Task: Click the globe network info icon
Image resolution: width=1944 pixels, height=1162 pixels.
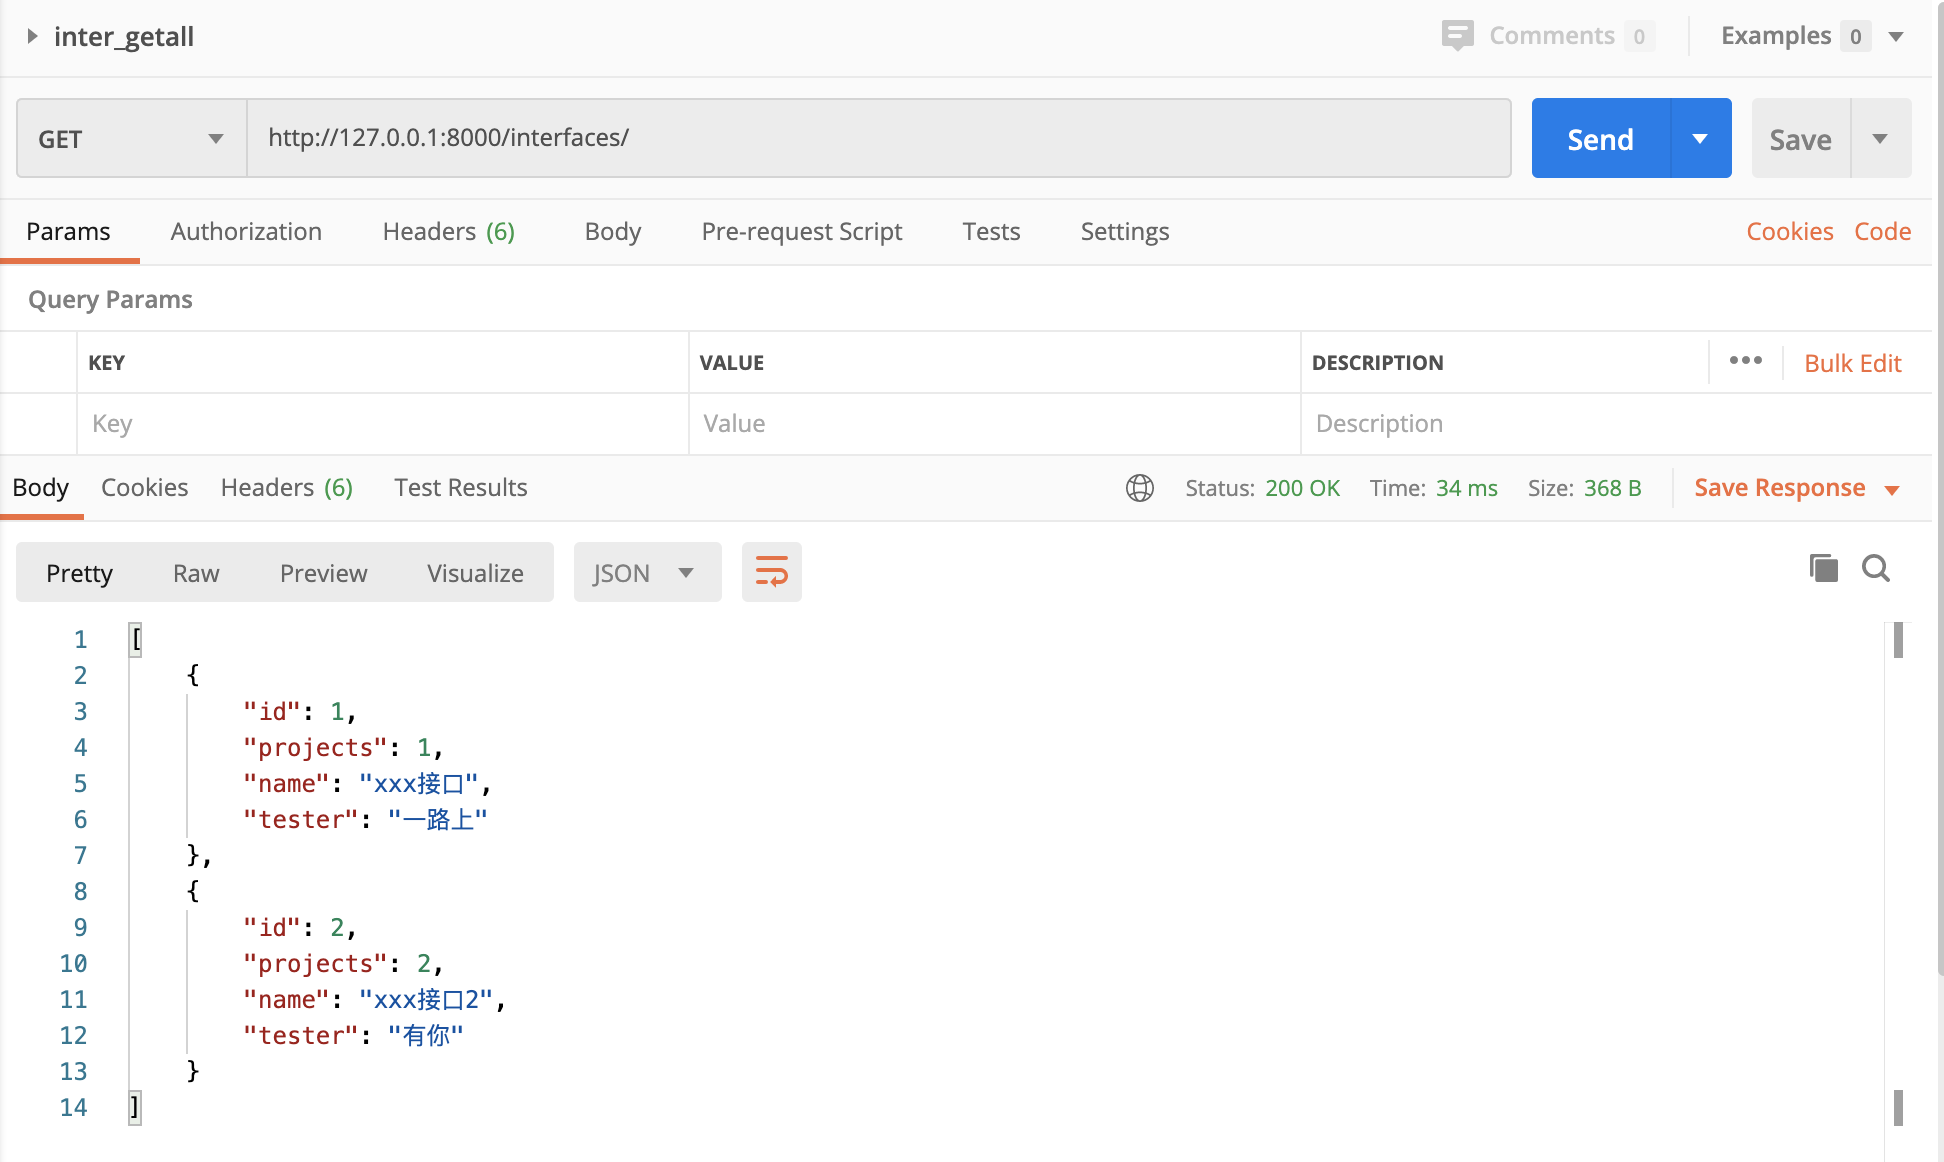Action: pos(1139,488)
